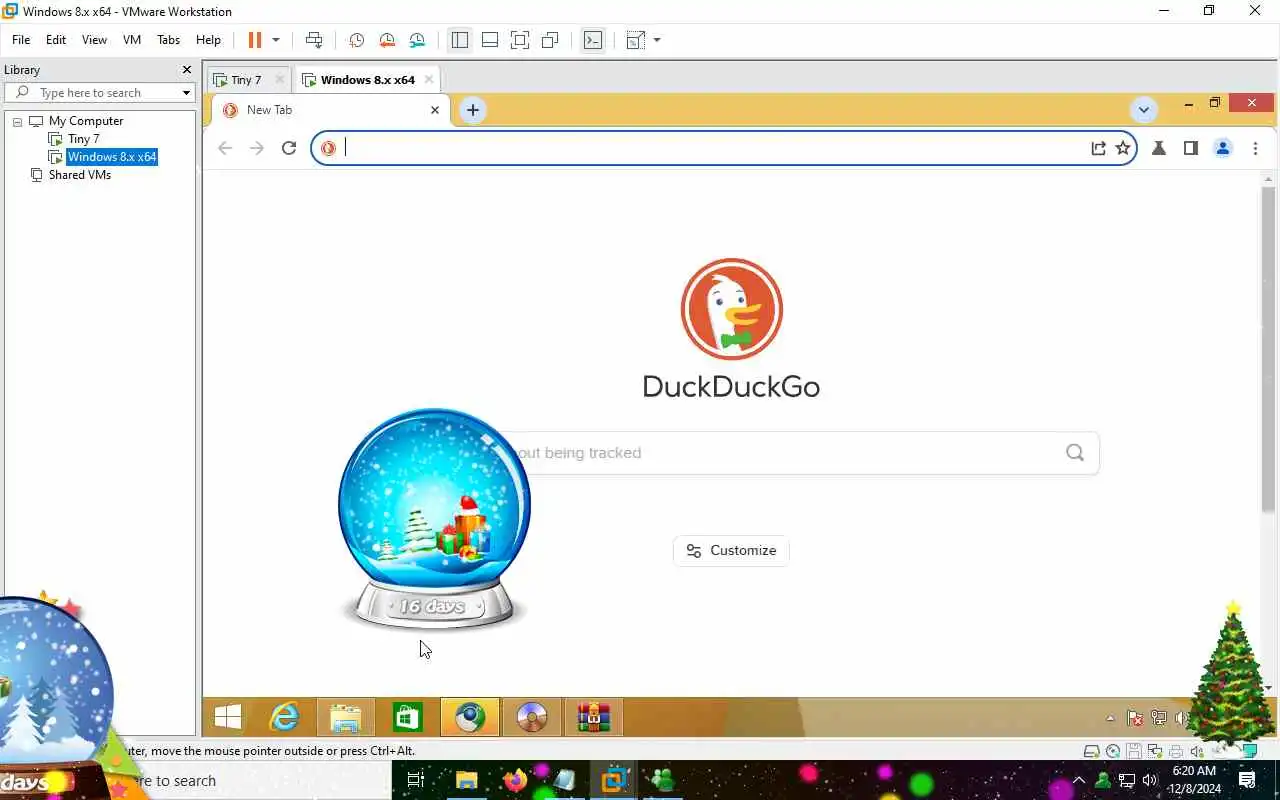The height and width of the screenshot is (800, 1280).
Task: Toggle the thumbnail bar in VMware toolbar
Action: tap(490, 40)
